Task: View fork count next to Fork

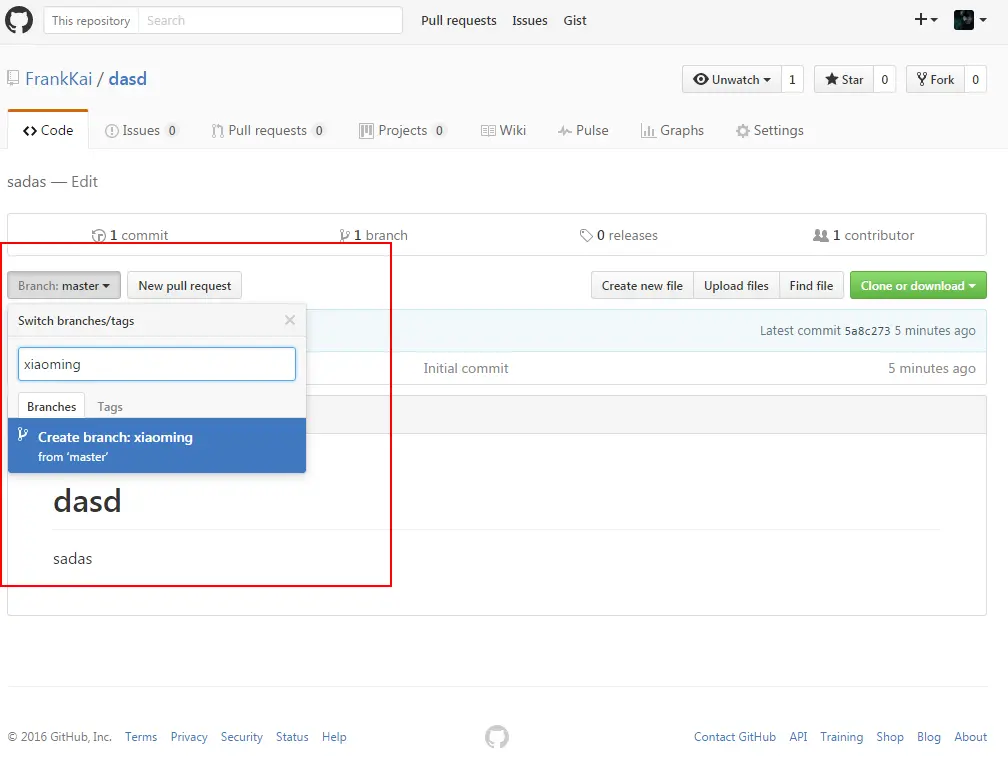Action: coord(975,79)
